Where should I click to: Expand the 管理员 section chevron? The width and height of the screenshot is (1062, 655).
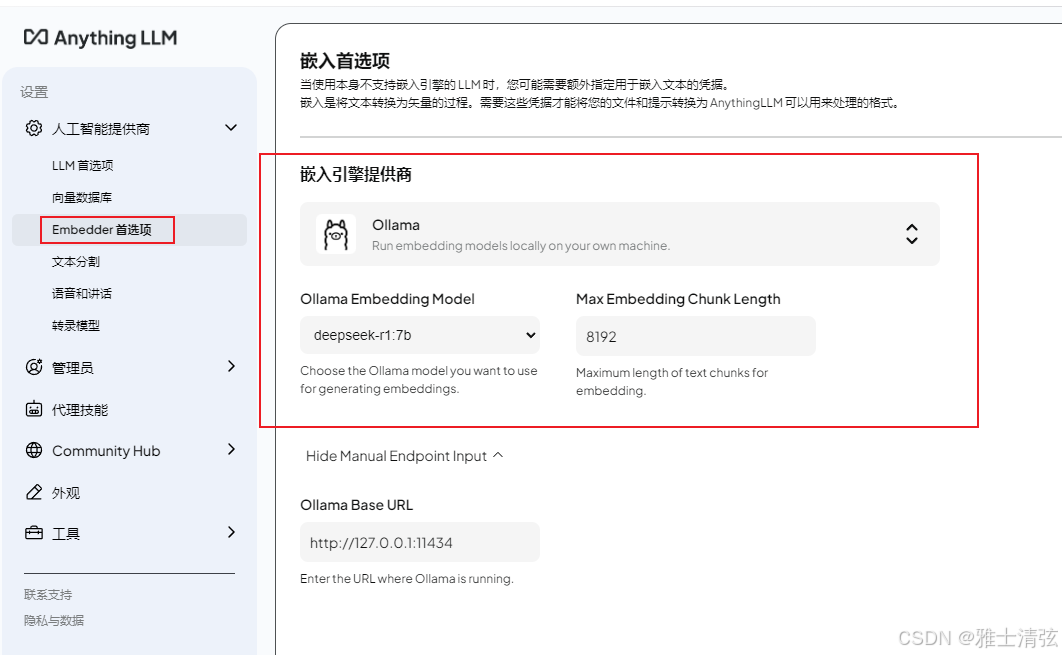(x=232, y=366)
